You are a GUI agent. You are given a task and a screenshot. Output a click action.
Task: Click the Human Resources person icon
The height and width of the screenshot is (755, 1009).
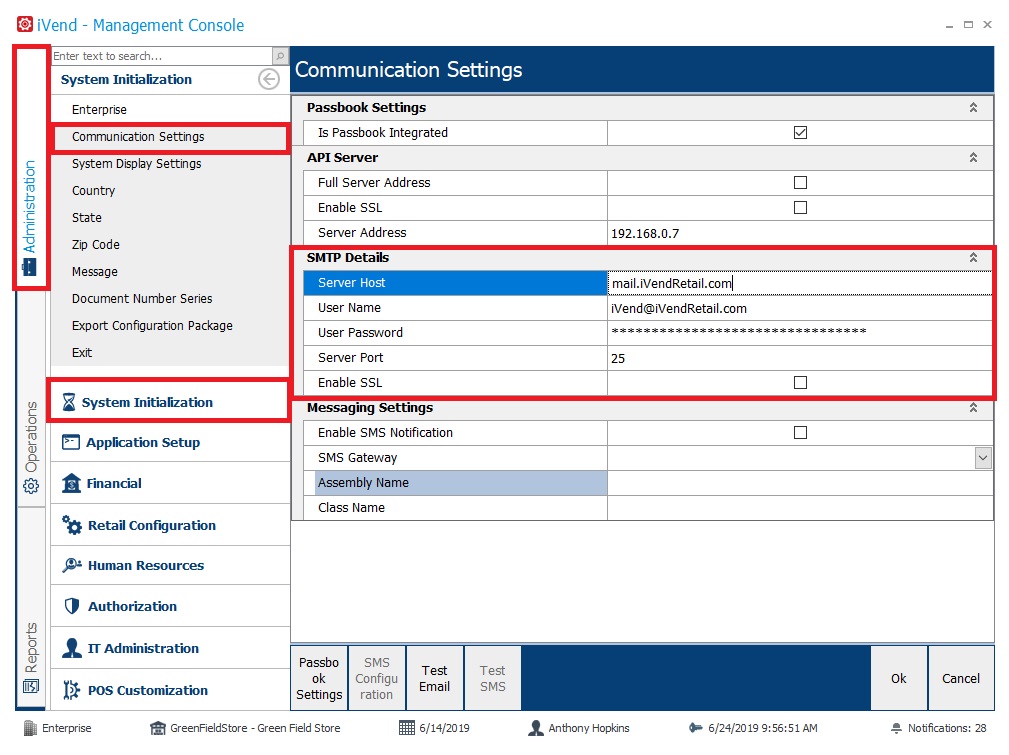(x=71, y=565)
